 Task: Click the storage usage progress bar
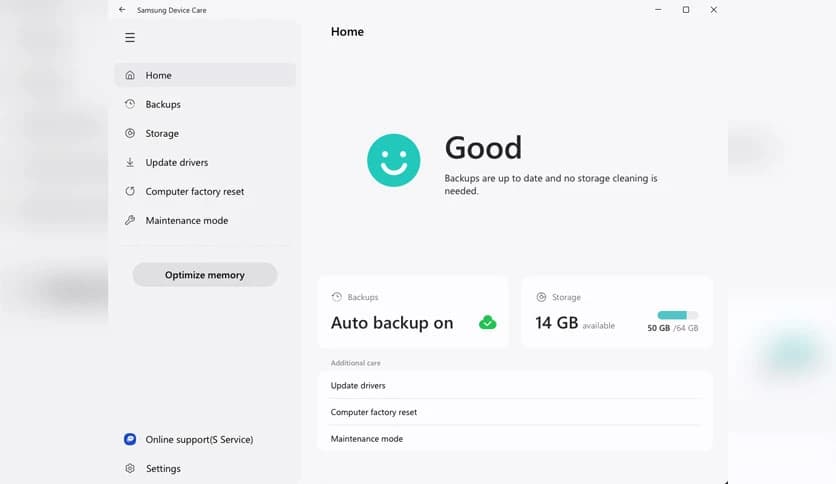coord(677,315)
